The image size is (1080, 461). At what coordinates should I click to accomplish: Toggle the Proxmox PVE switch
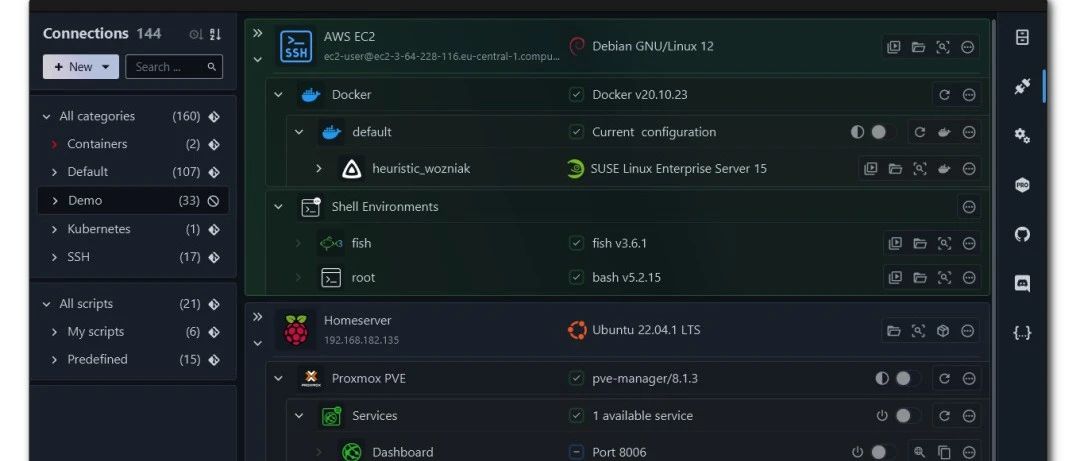tap(908, 378)
